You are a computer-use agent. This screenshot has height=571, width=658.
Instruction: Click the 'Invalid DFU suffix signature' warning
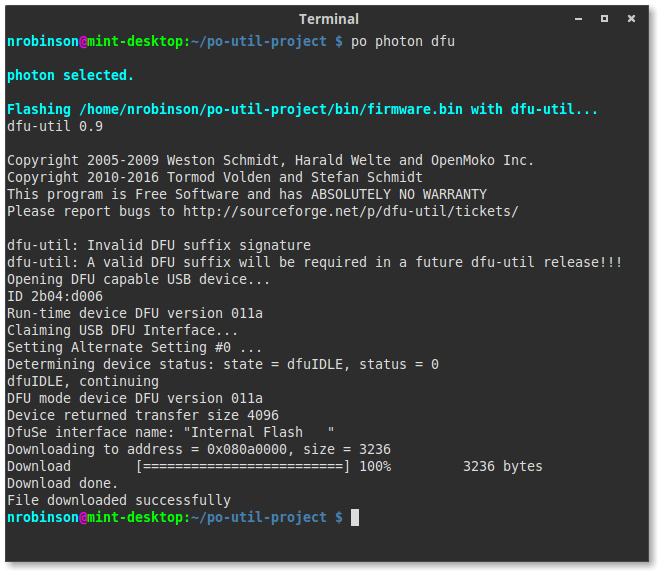tap(199, 245)
